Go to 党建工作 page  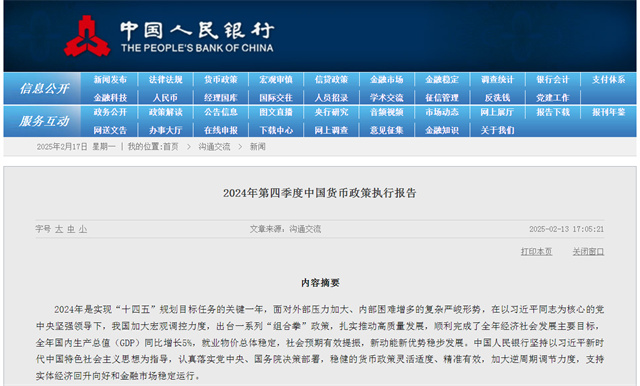[x=553, y=98]
